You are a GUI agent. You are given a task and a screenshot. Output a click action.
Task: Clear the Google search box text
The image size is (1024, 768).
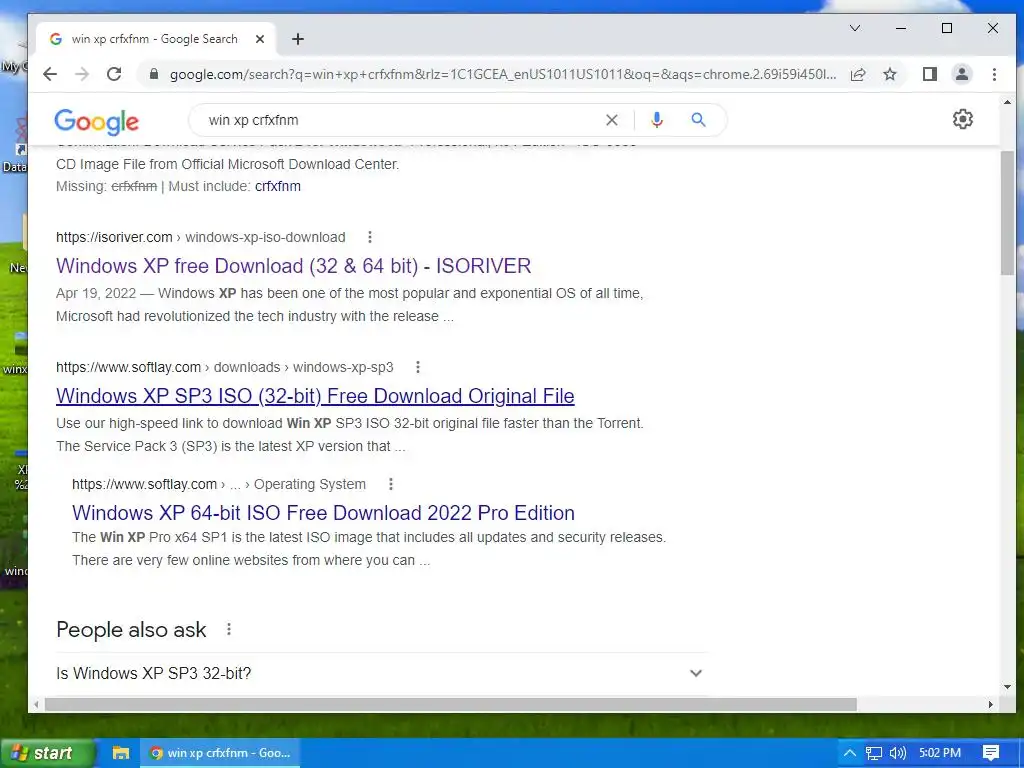point(611,120)
